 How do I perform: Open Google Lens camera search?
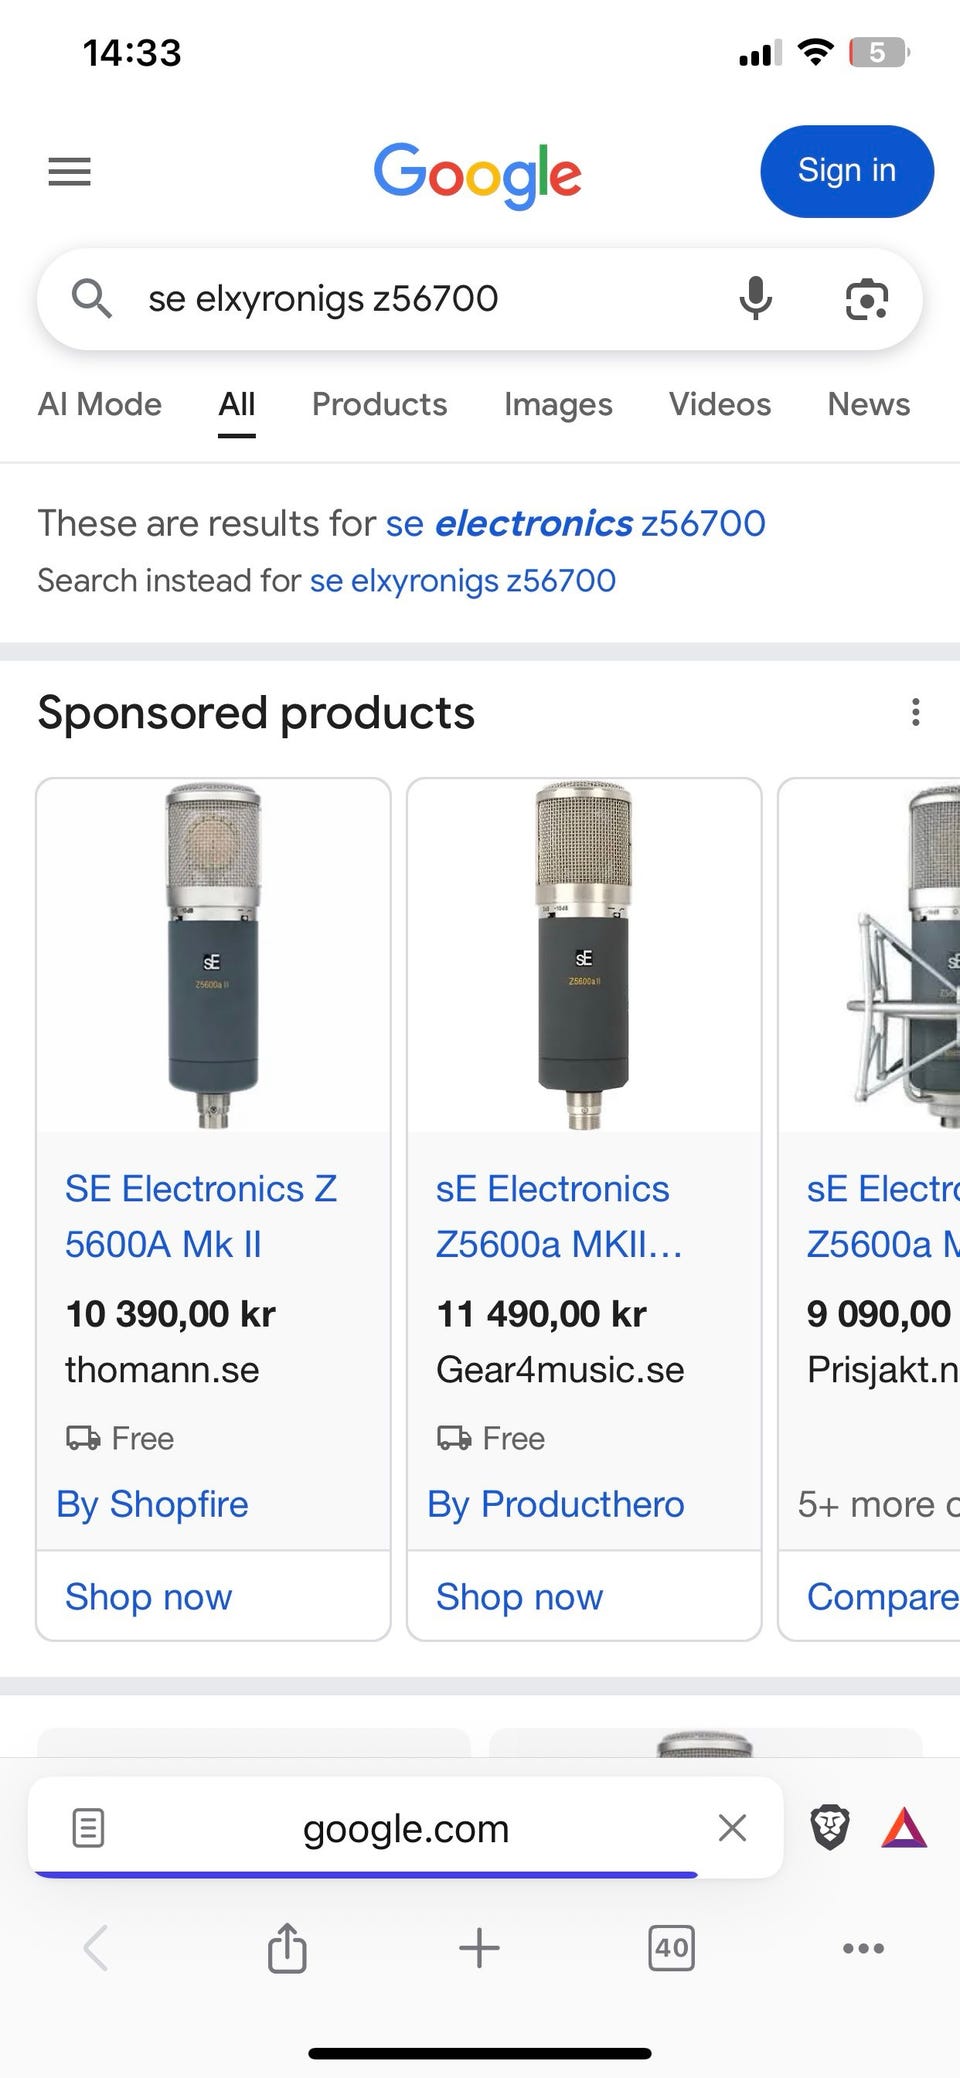pyautogui.click(x=866, y=299)
